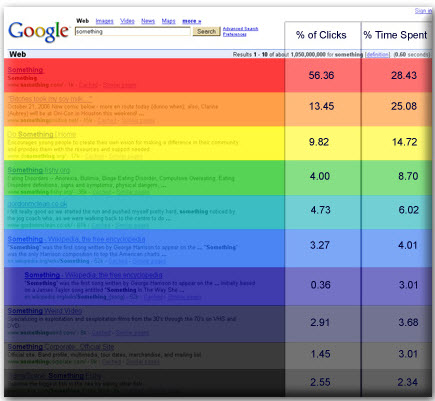Open the Preferences link
The height and width of the screenshot is (401, 435).
(x=234, y=34)
